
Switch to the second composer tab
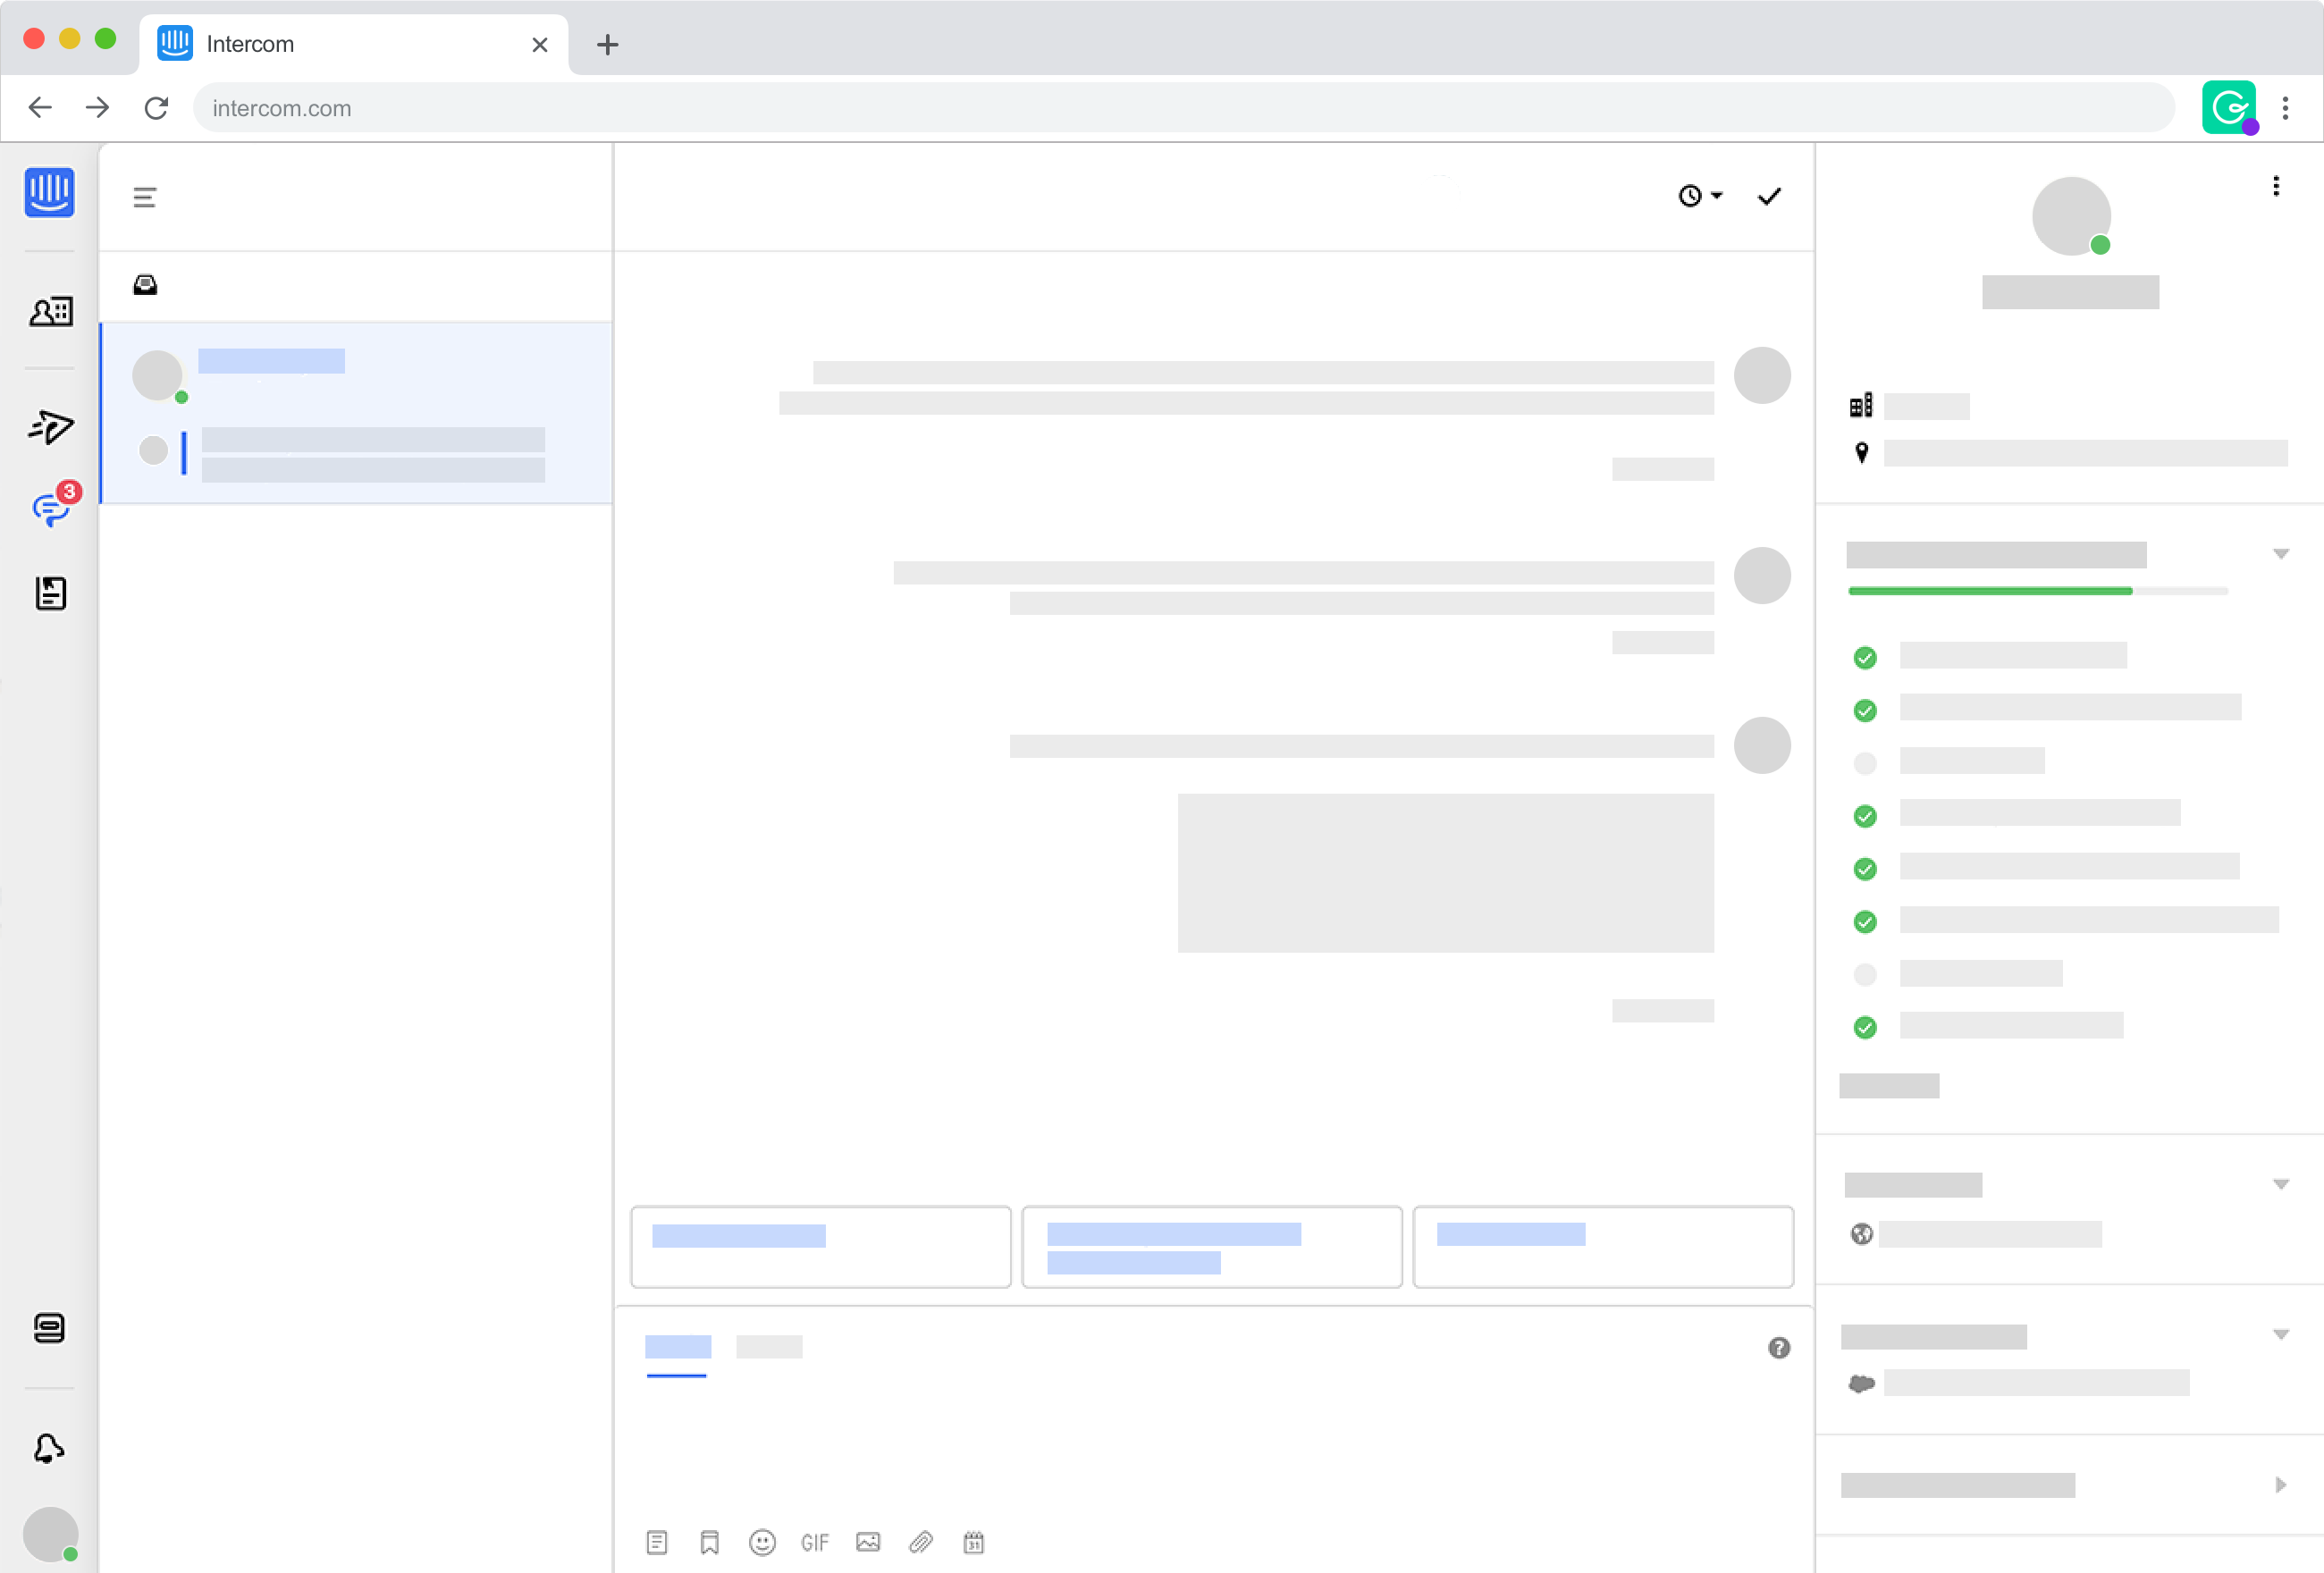point(769,1348)
